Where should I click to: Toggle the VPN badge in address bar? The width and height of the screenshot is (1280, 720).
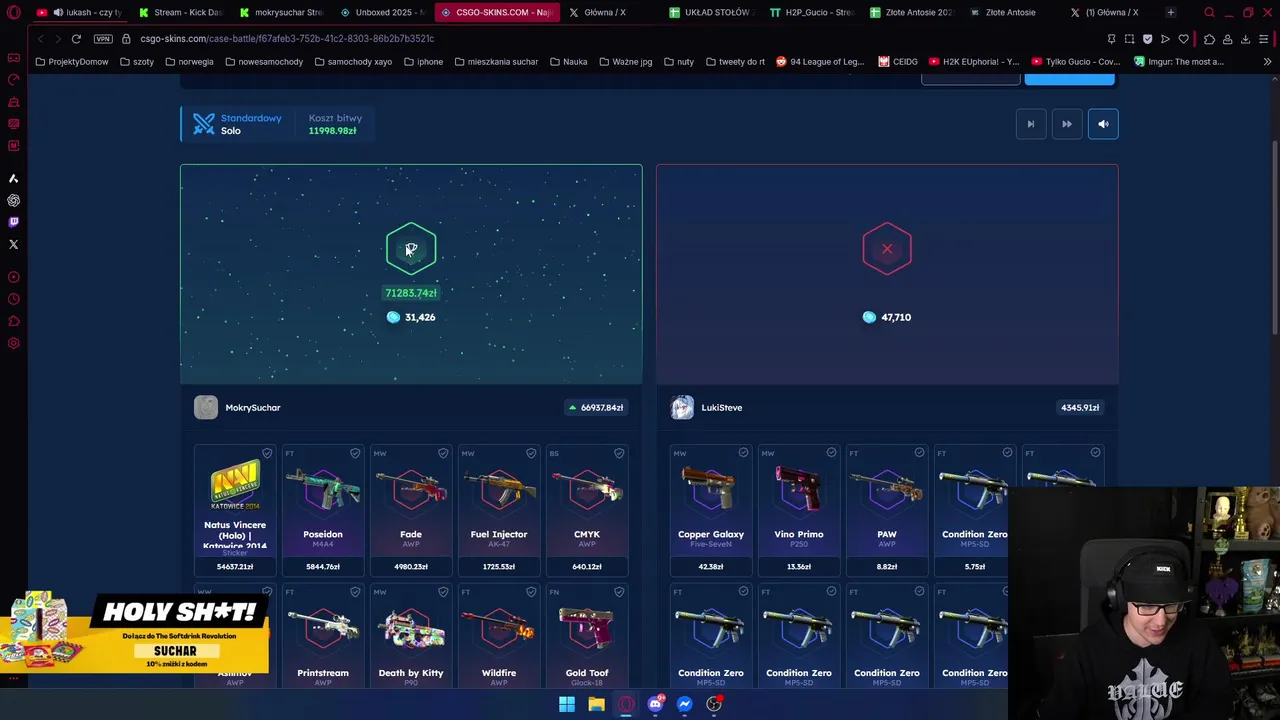point(103,38)
